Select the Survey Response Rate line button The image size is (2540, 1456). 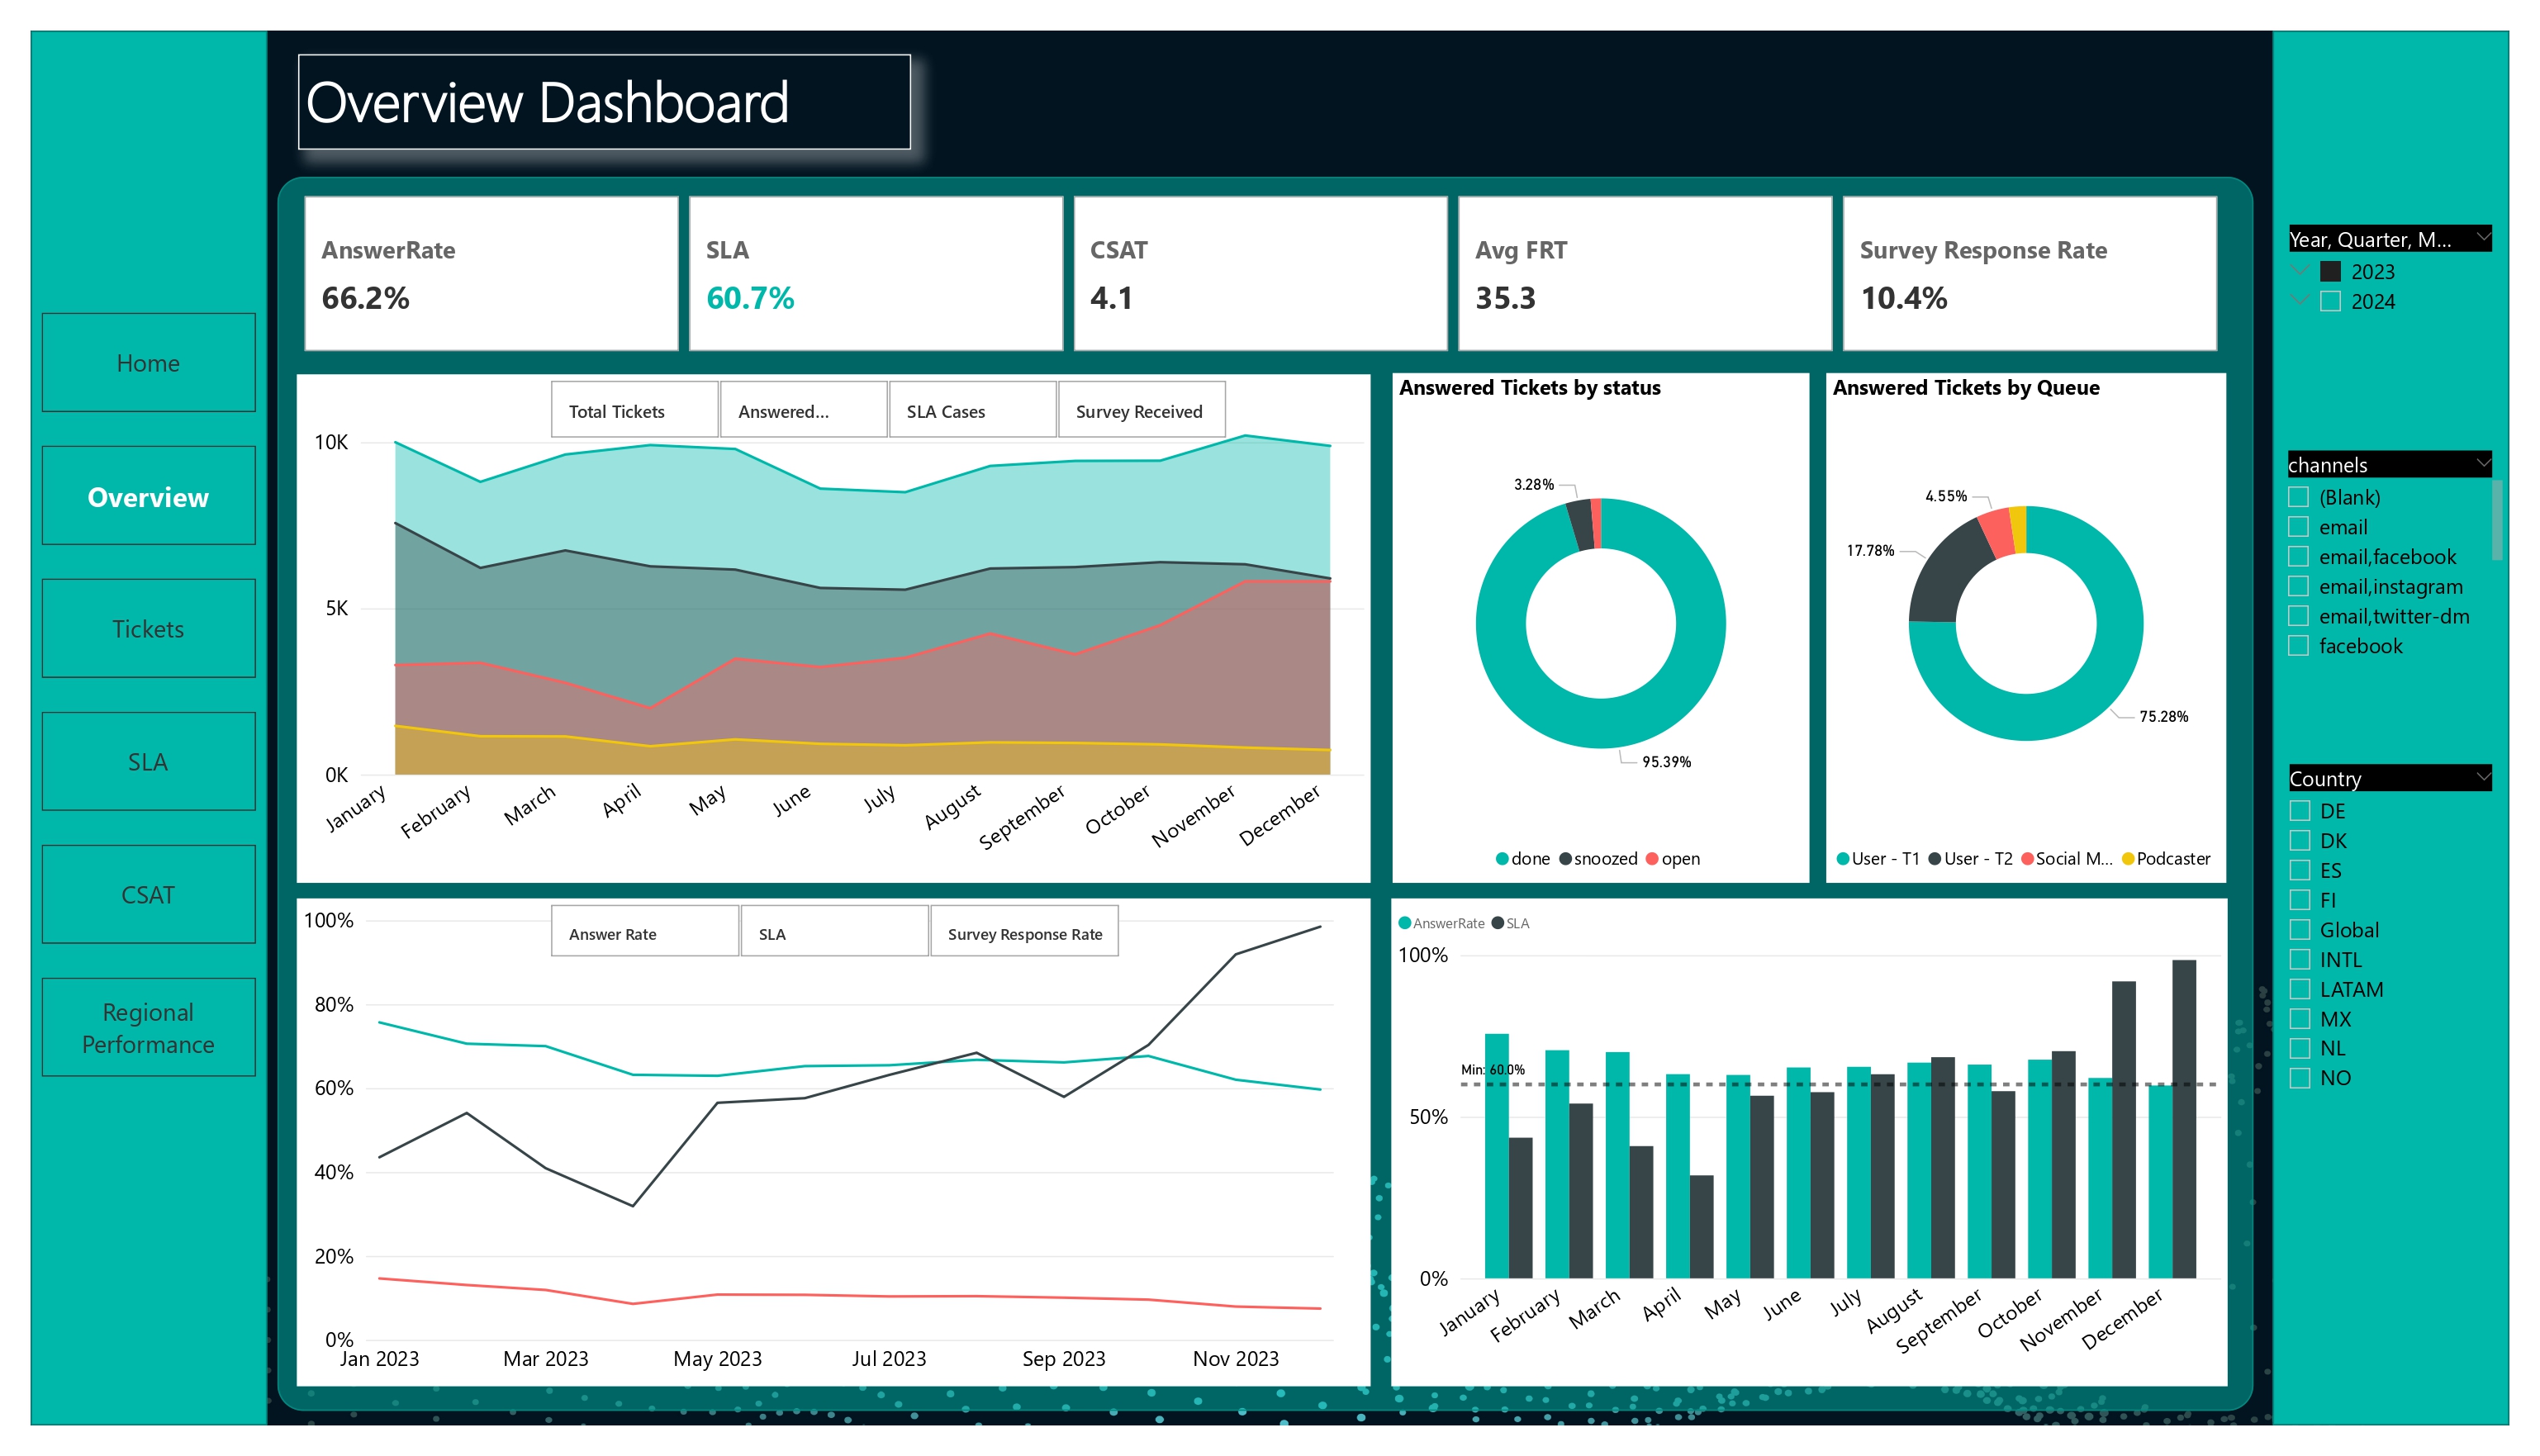pos(1024,933)
